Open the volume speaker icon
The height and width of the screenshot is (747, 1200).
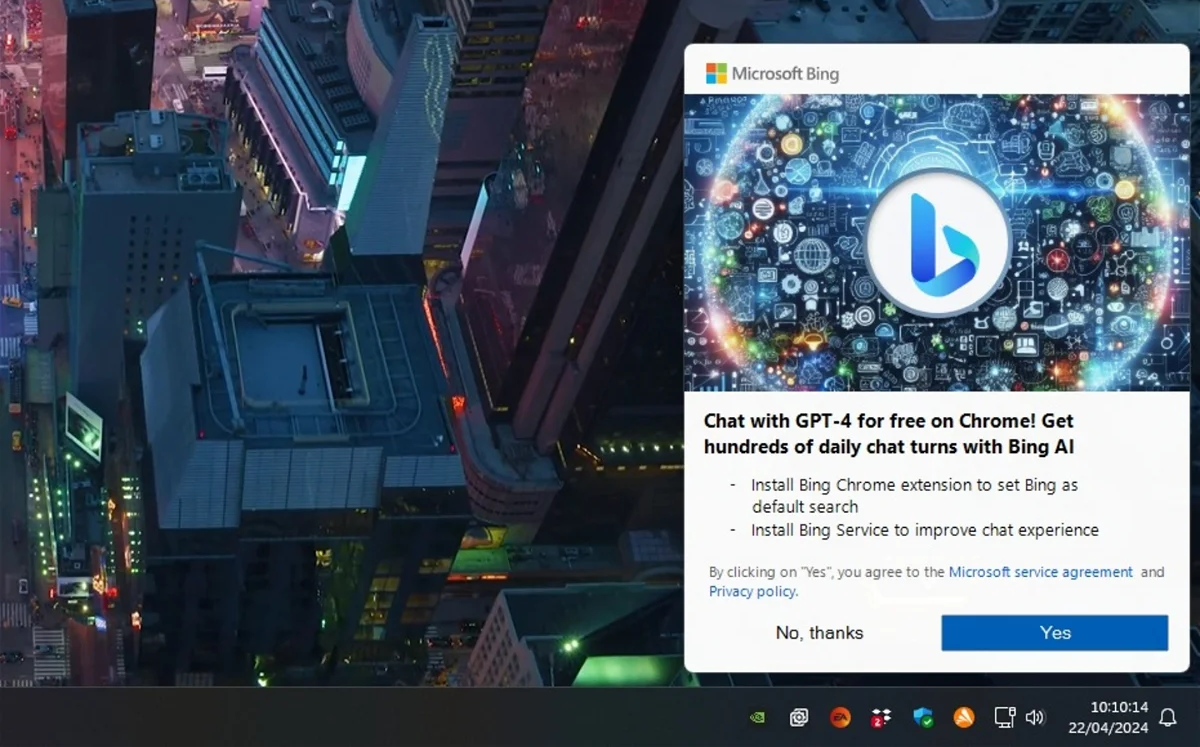(x=1035, y=717)
